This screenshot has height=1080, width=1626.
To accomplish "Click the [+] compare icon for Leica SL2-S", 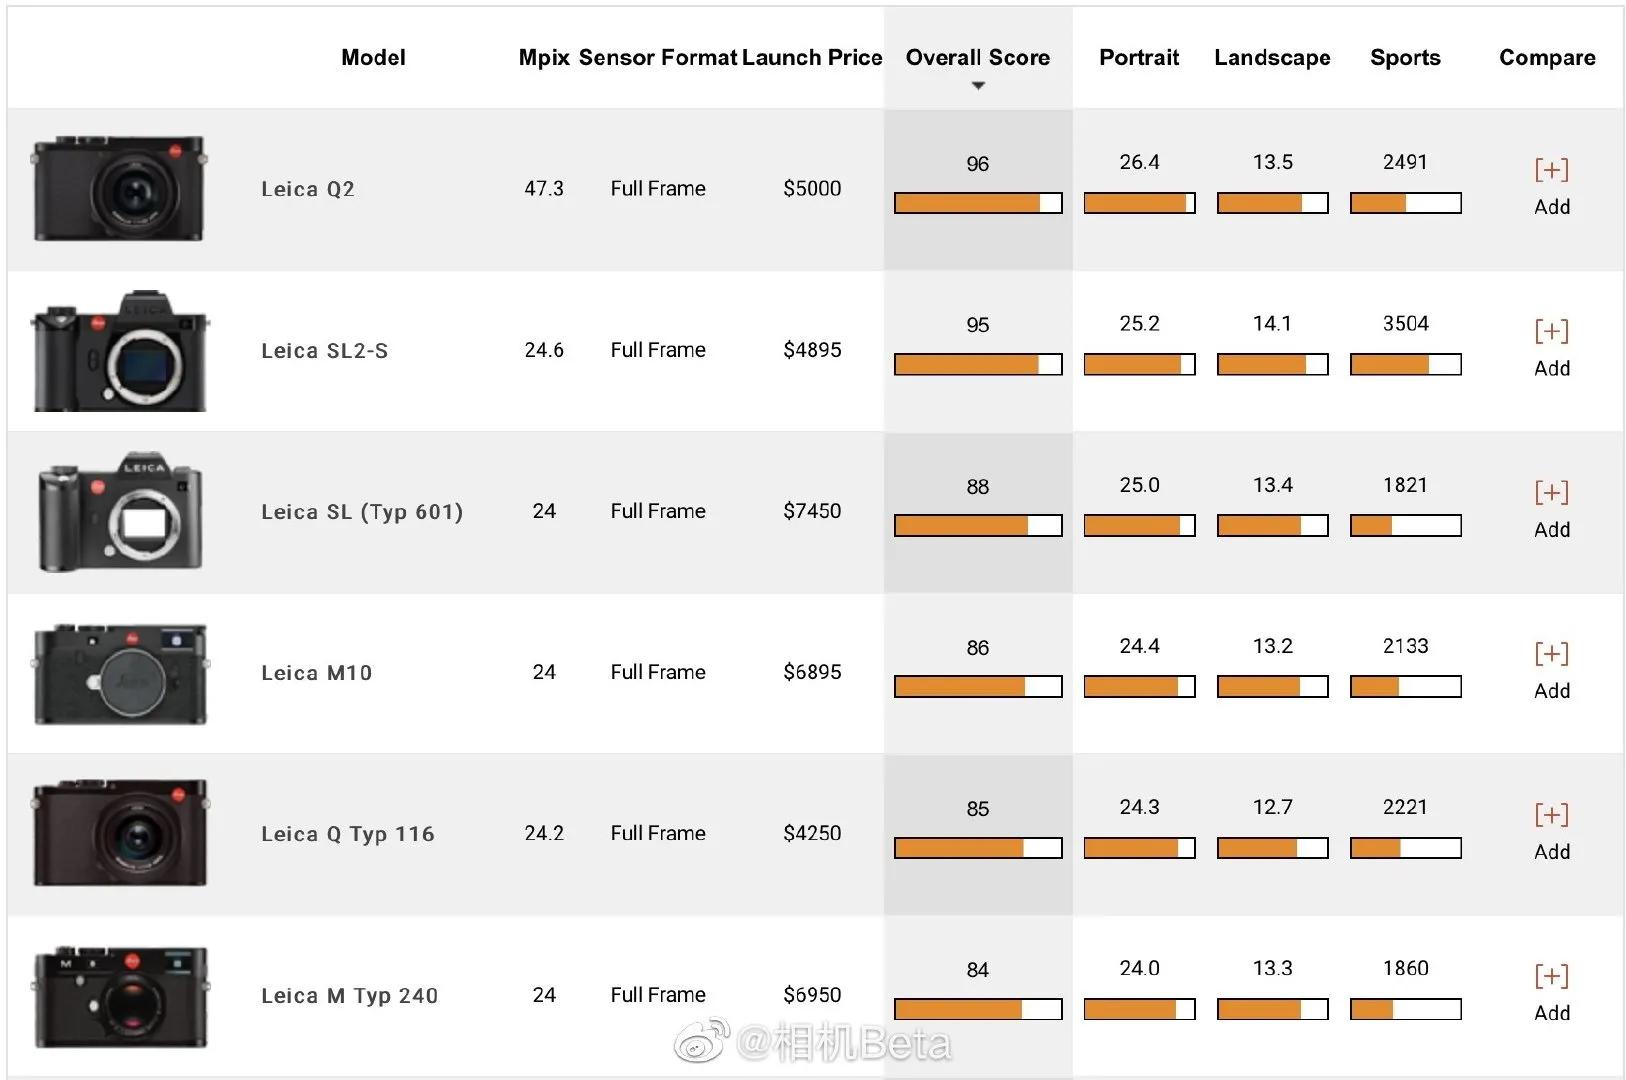I will [1551, 331].
